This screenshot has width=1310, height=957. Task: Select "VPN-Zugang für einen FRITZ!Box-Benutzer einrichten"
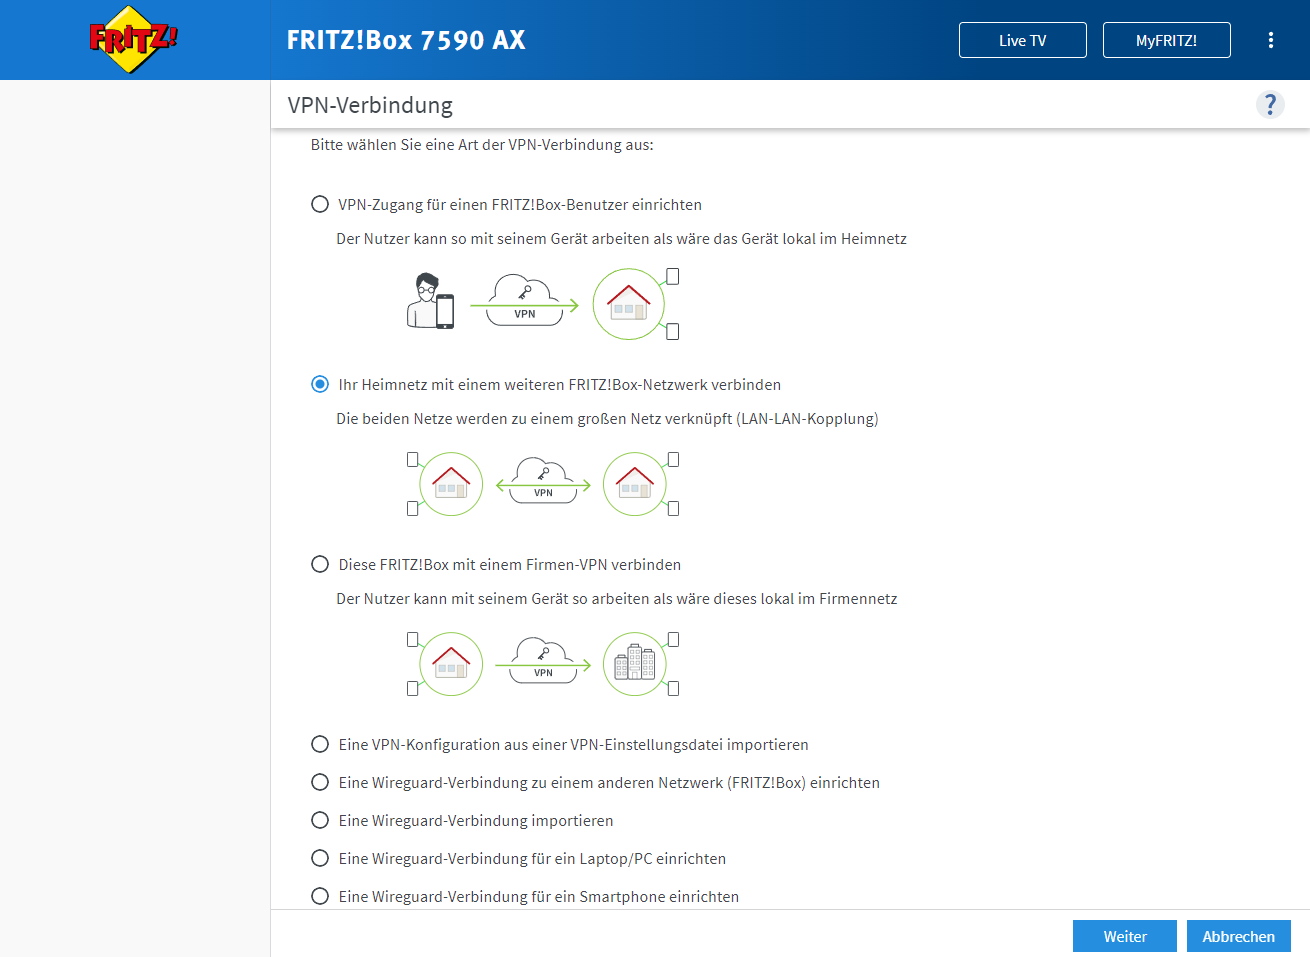pos(319,203)
